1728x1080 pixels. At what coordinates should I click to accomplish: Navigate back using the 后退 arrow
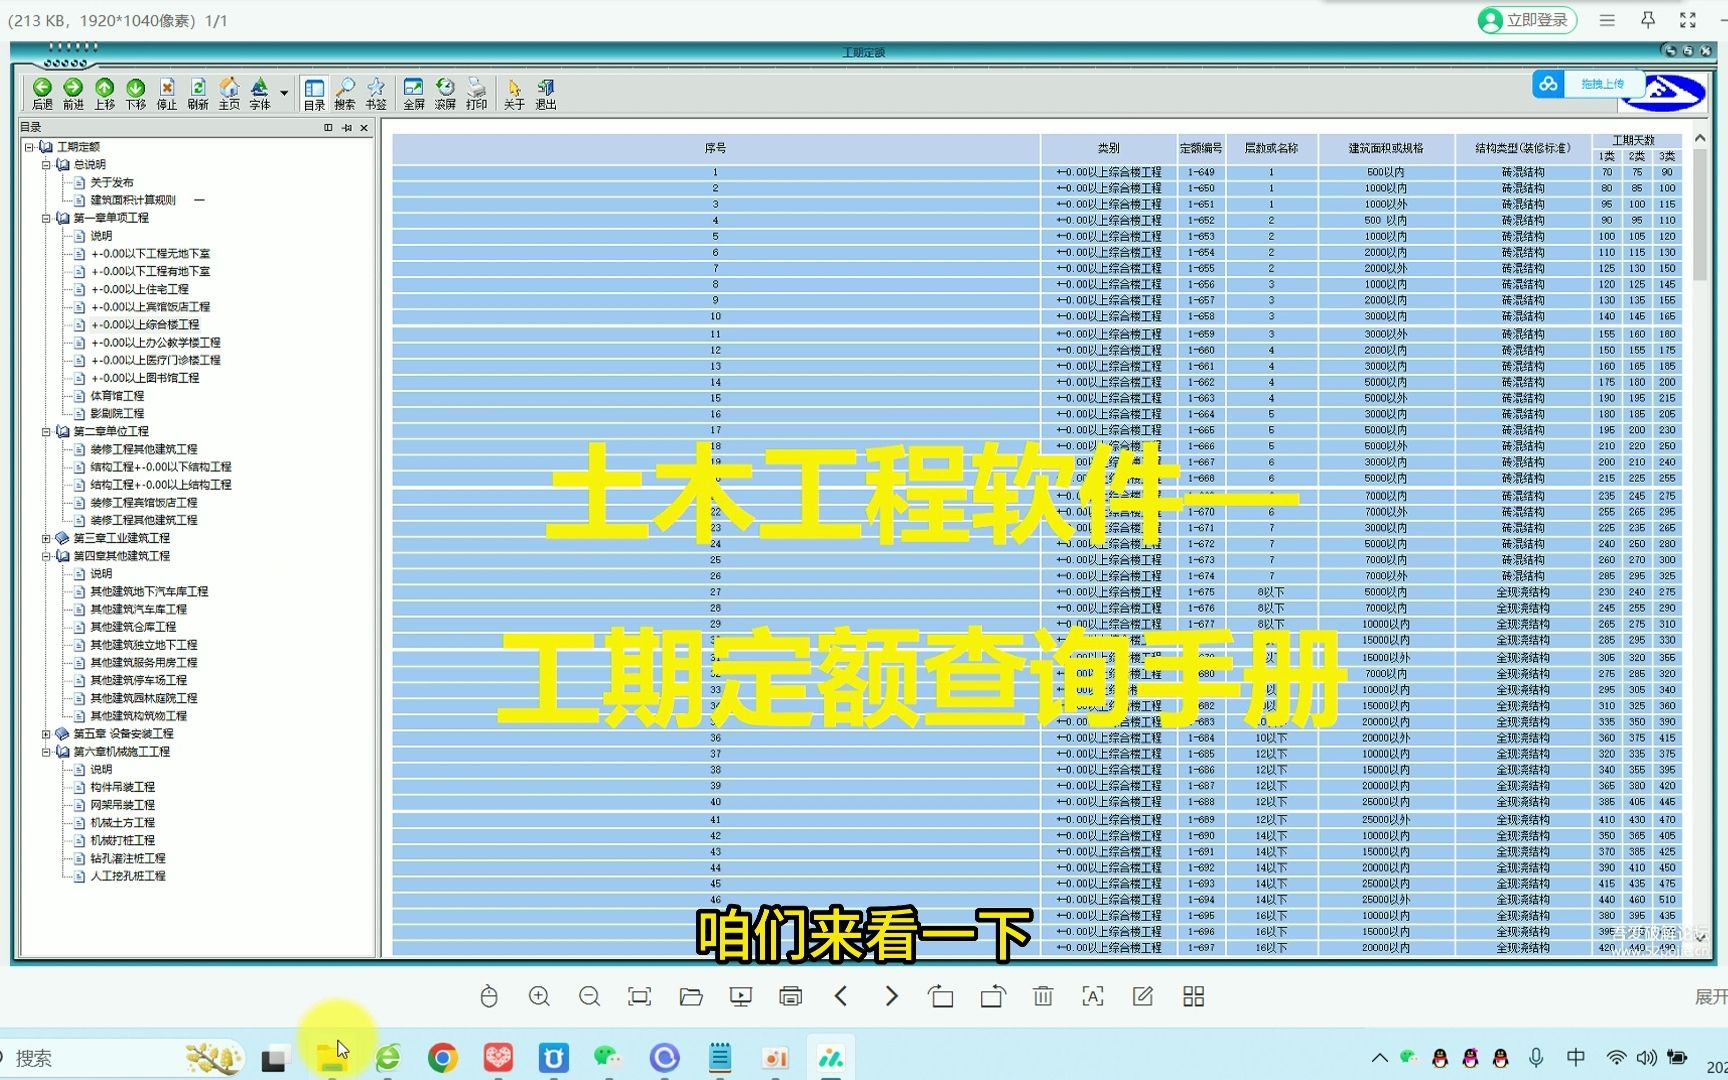[42, 93]
